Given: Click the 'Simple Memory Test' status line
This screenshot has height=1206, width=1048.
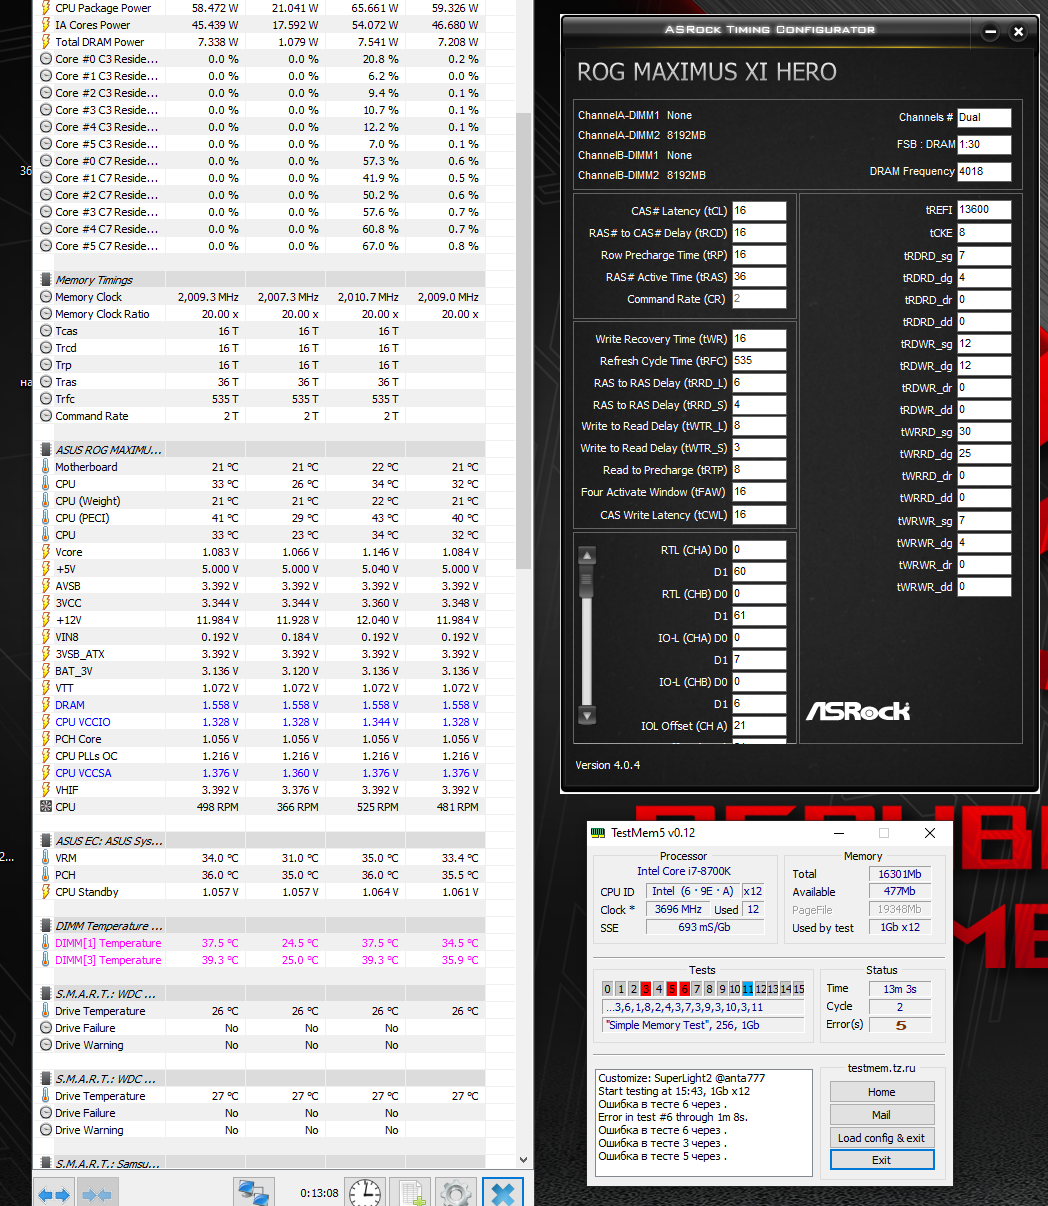Looking at the screenshot, I should click(x=703, y=1025).
